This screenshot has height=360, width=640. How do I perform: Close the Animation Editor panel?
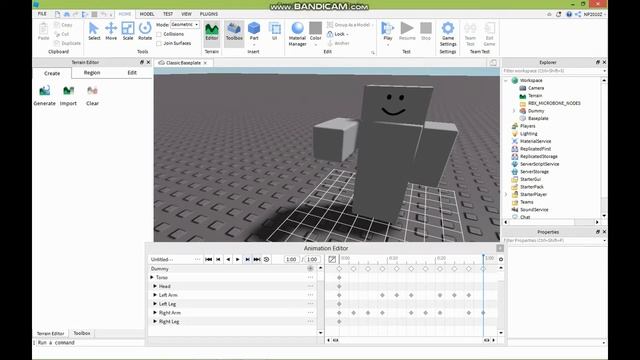point(500,248)
